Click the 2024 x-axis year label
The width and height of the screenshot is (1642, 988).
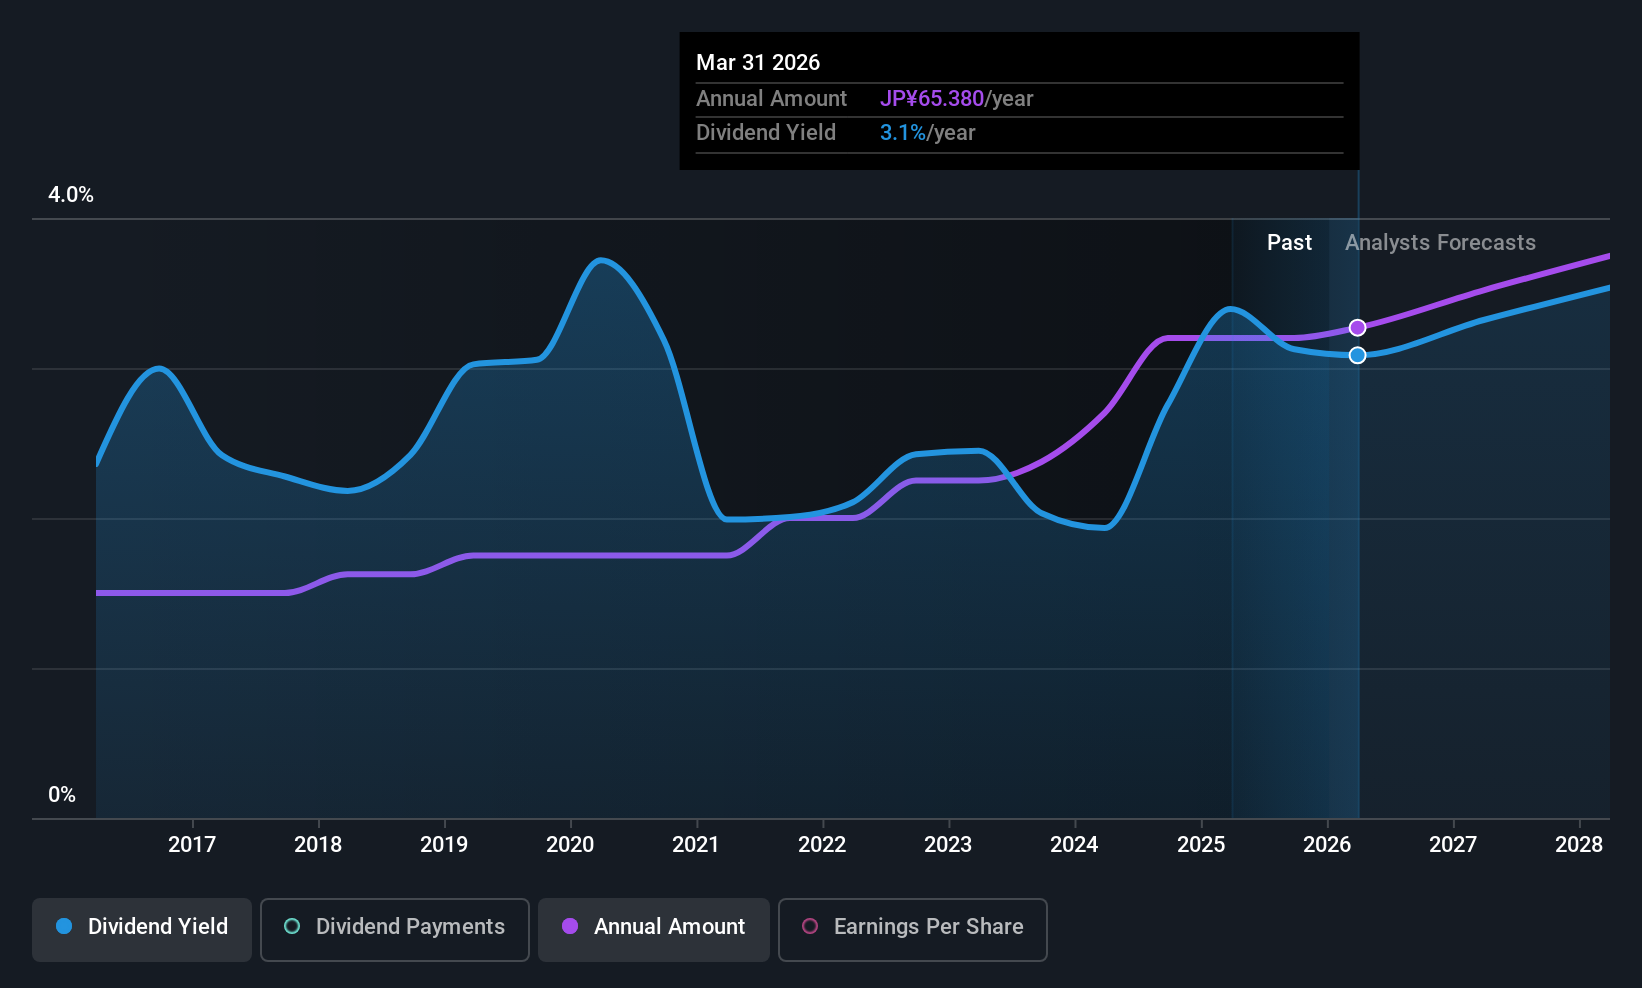click(1074, 844)
